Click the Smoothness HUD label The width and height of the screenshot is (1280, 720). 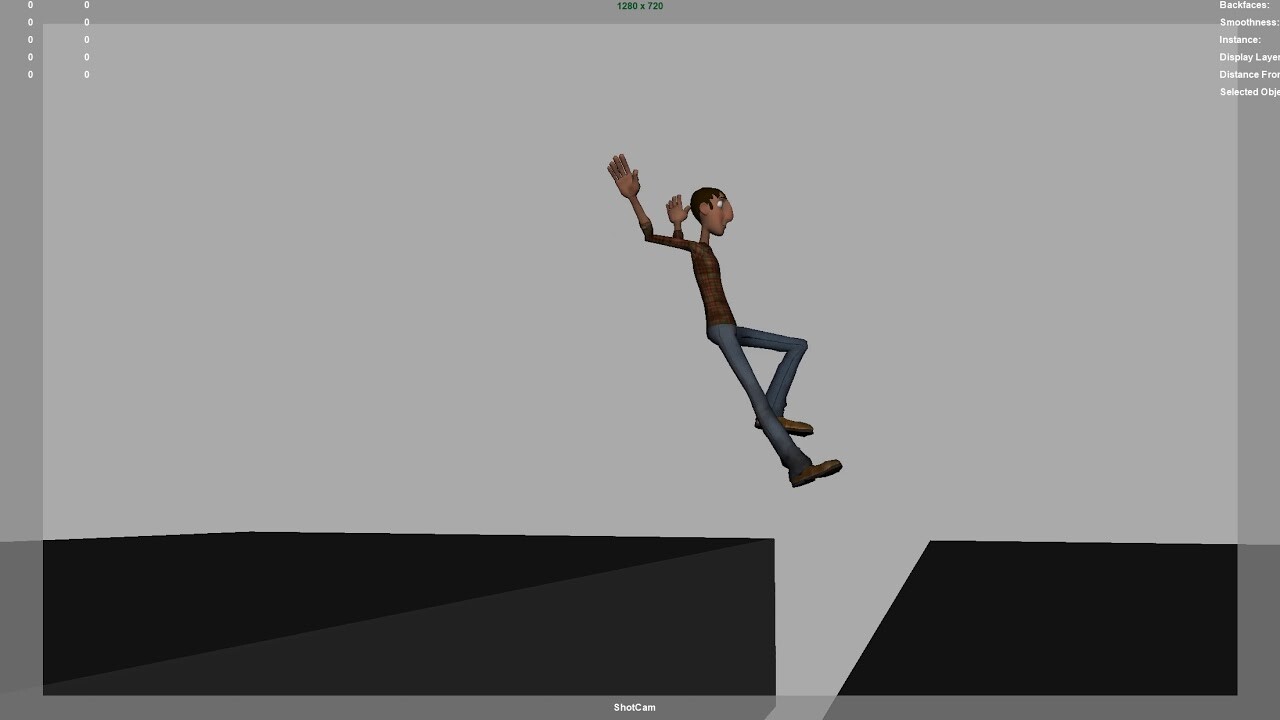pos(1247,22)
